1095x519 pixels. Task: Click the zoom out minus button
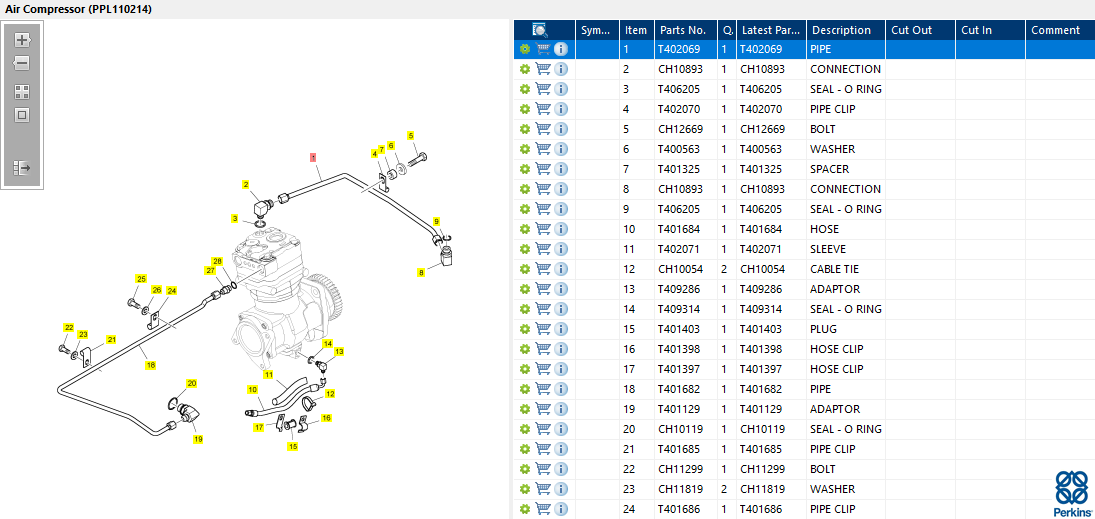[22, 63]
